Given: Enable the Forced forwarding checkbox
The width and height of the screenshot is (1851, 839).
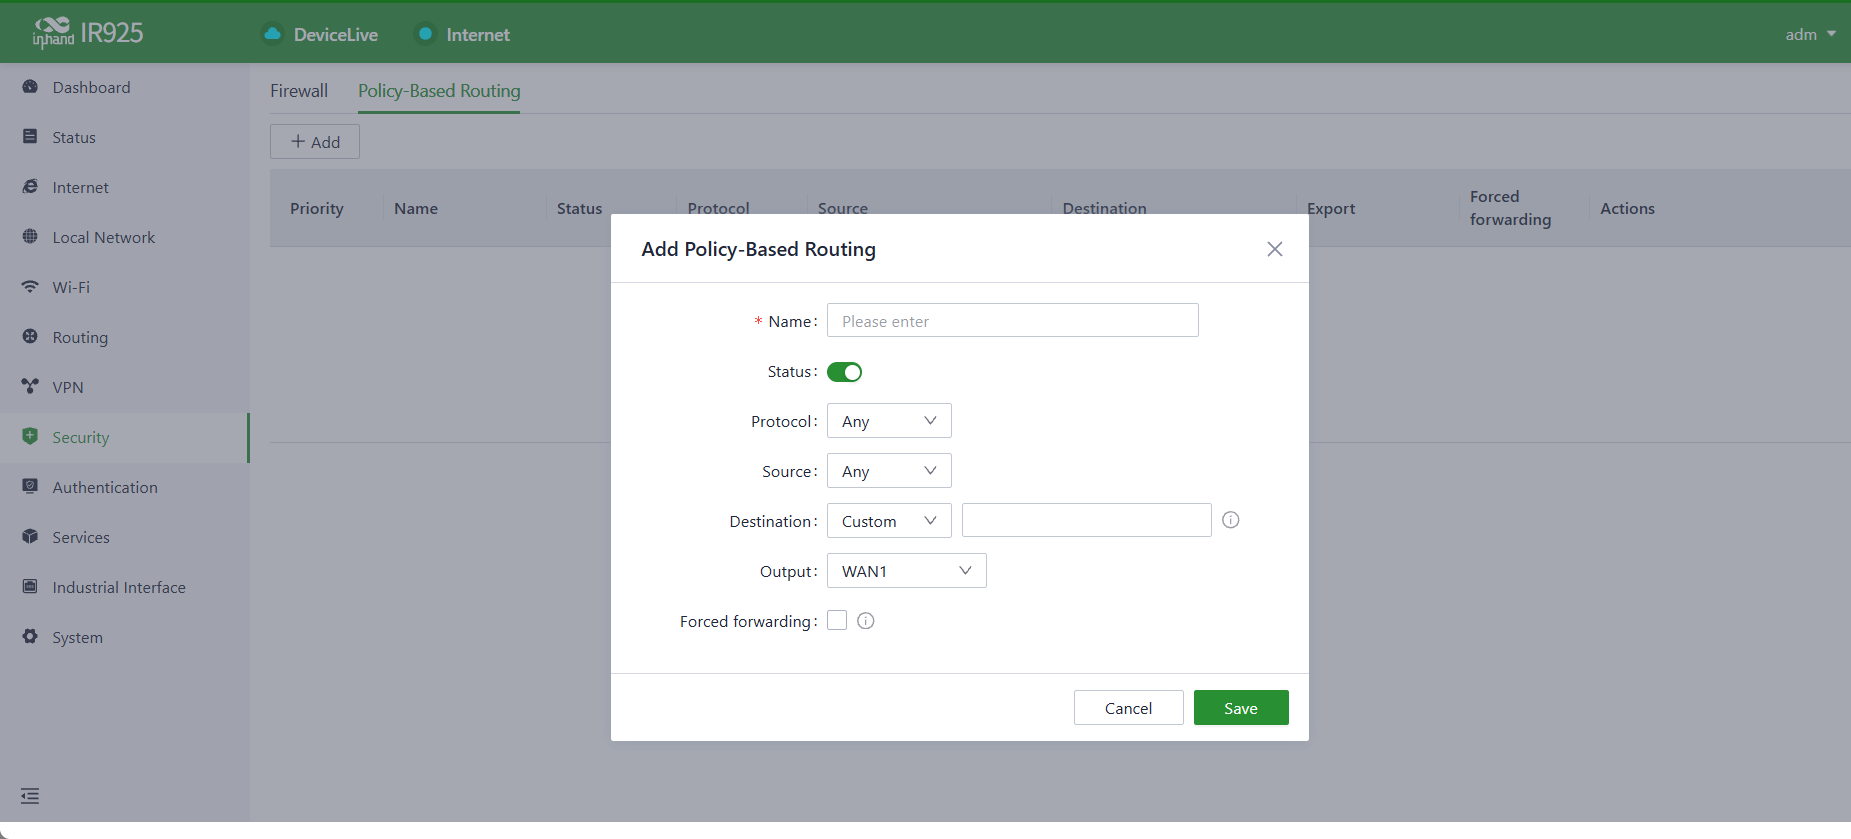Looking at the screenshot, I should click(x=837, y=620).
